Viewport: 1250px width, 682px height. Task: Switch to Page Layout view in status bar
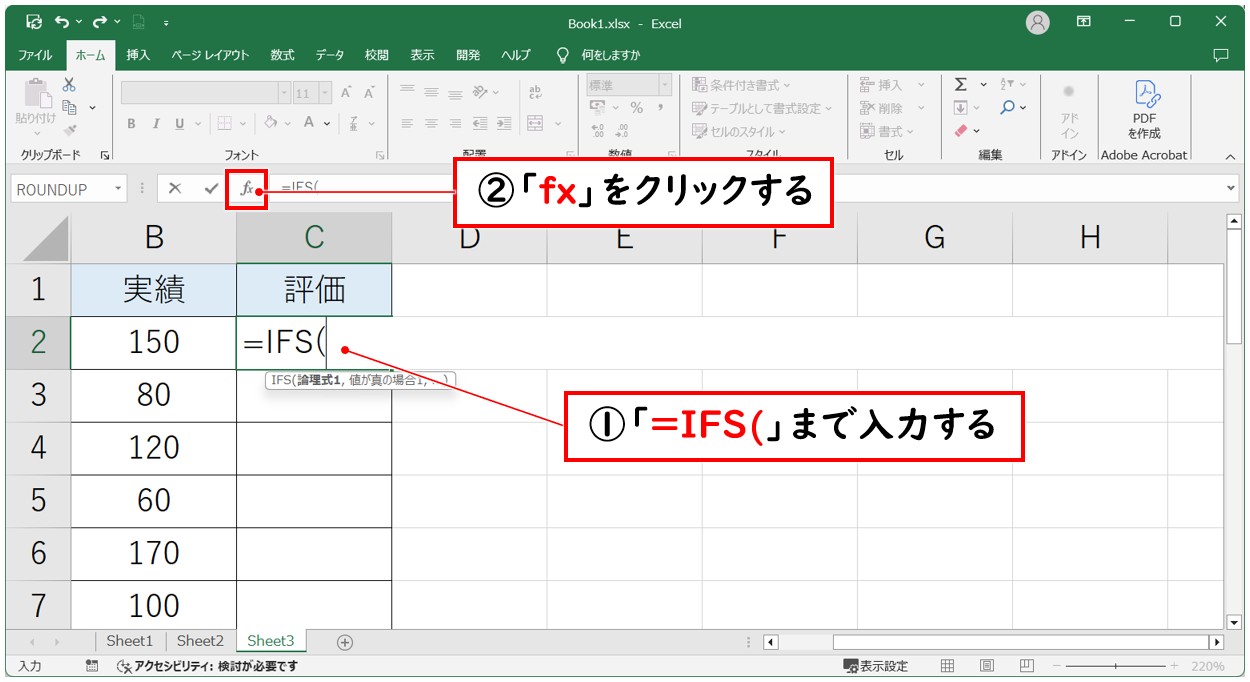(x=987, y=666)
